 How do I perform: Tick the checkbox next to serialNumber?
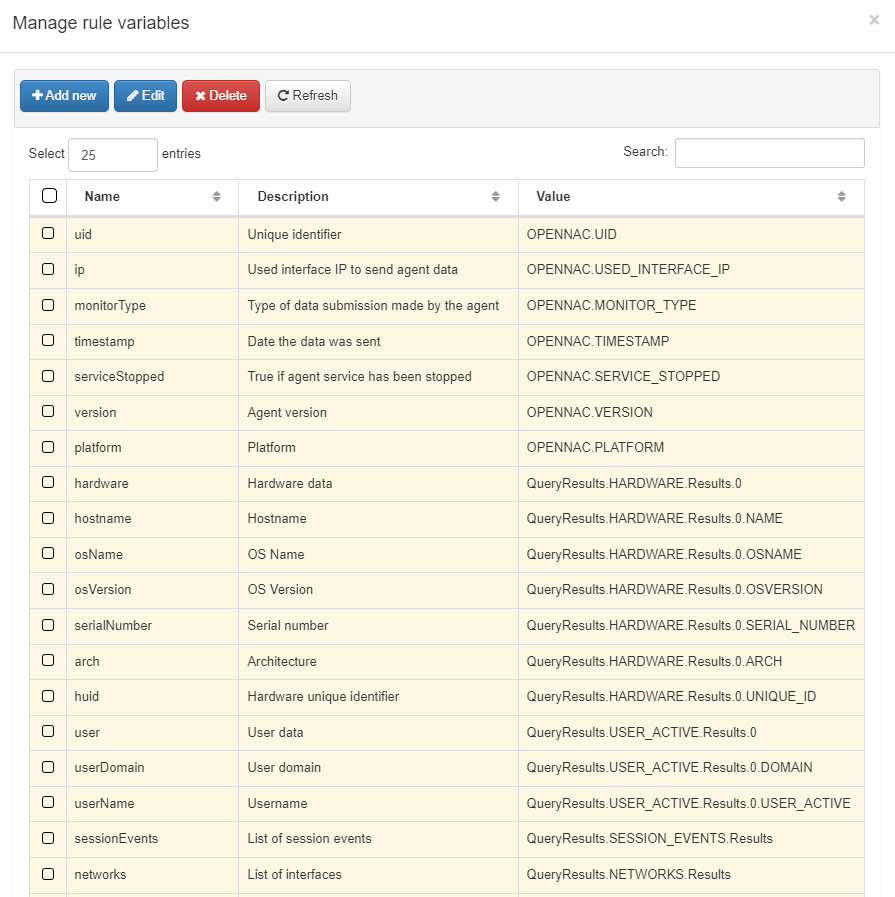coord(48,625)
